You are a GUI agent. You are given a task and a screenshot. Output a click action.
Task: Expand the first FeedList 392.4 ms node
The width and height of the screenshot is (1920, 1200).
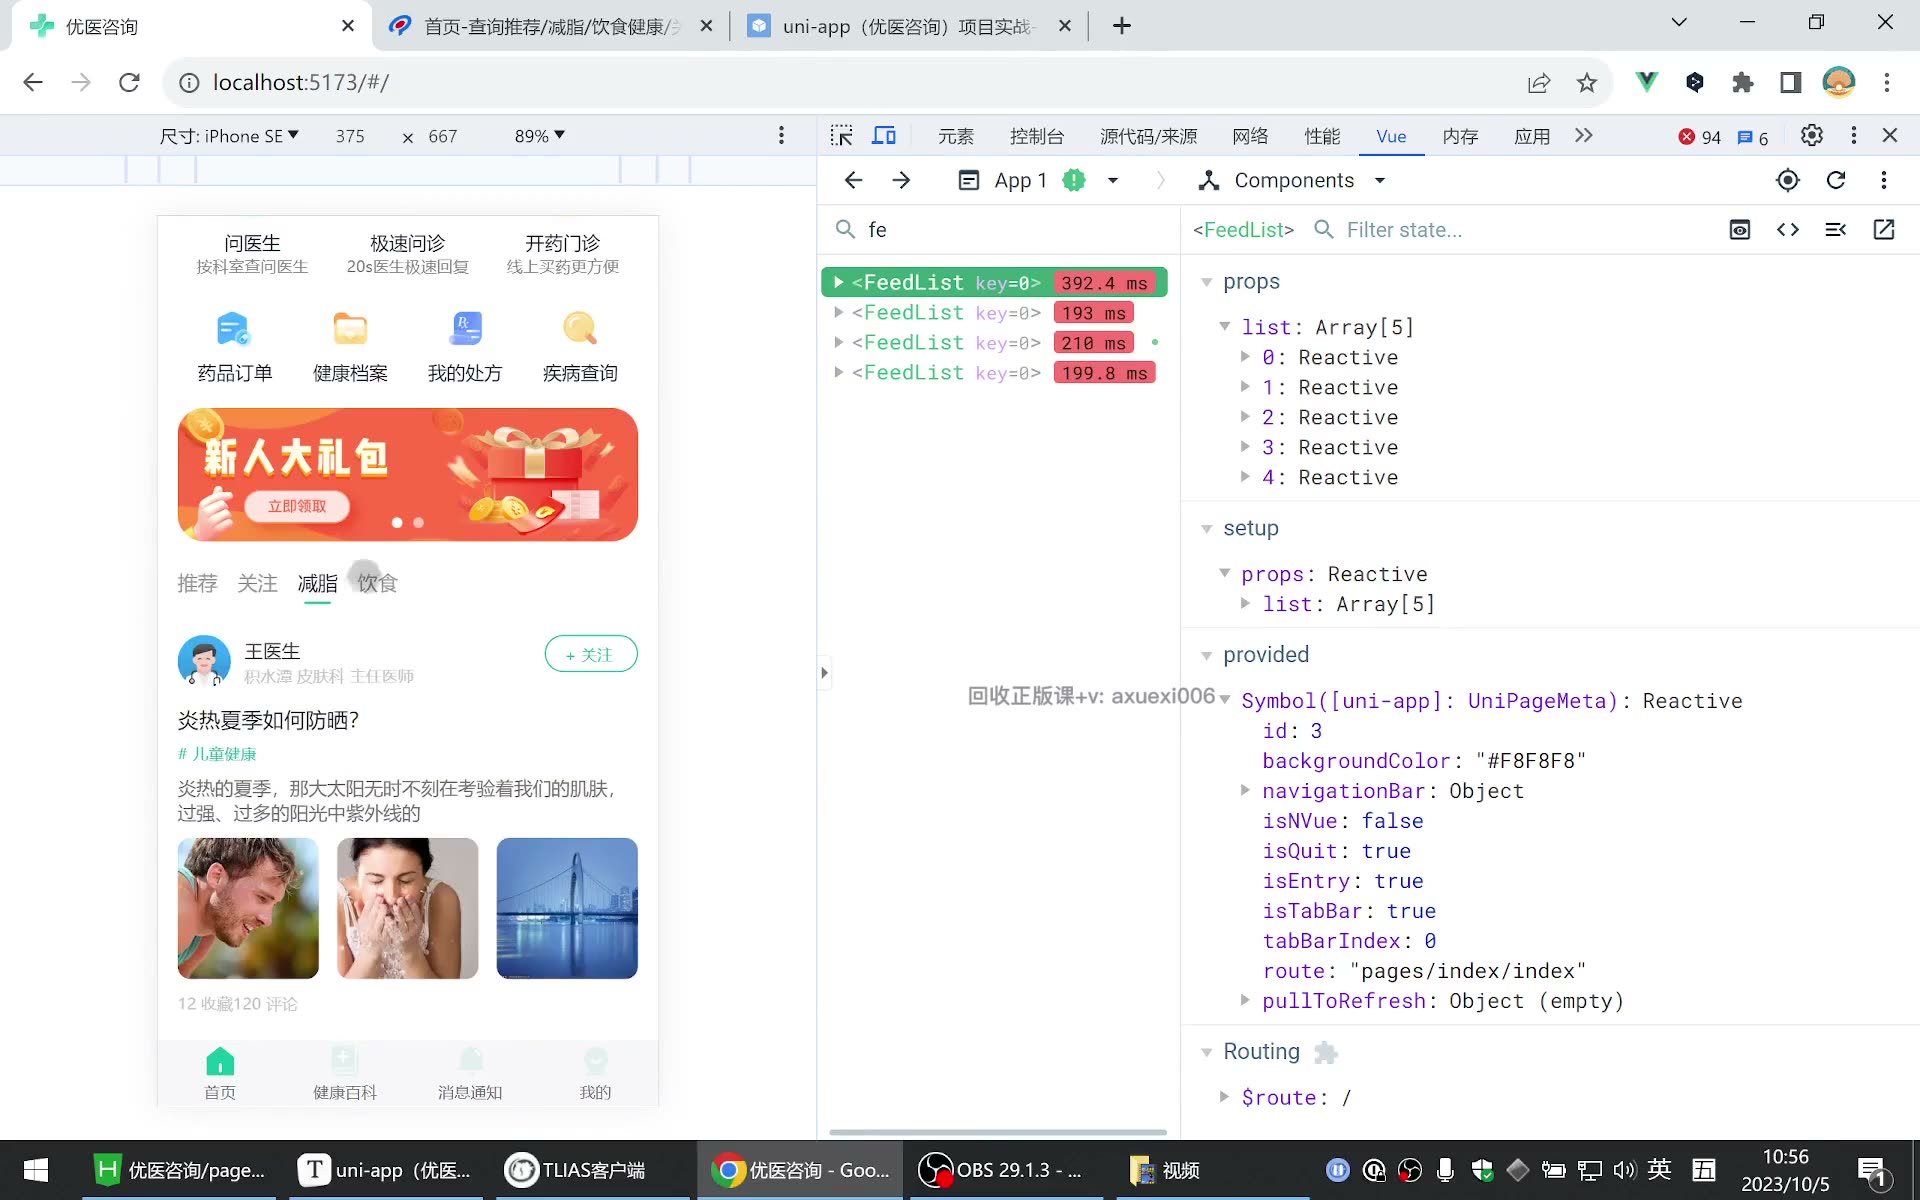click(839, 283)
